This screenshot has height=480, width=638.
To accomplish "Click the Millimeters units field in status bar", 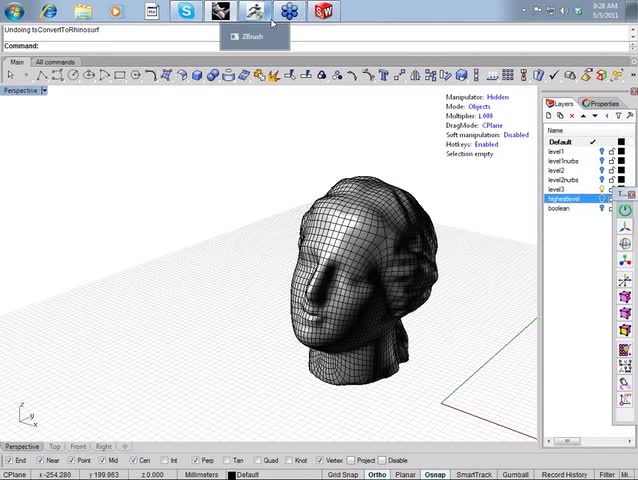I will 202,474.
